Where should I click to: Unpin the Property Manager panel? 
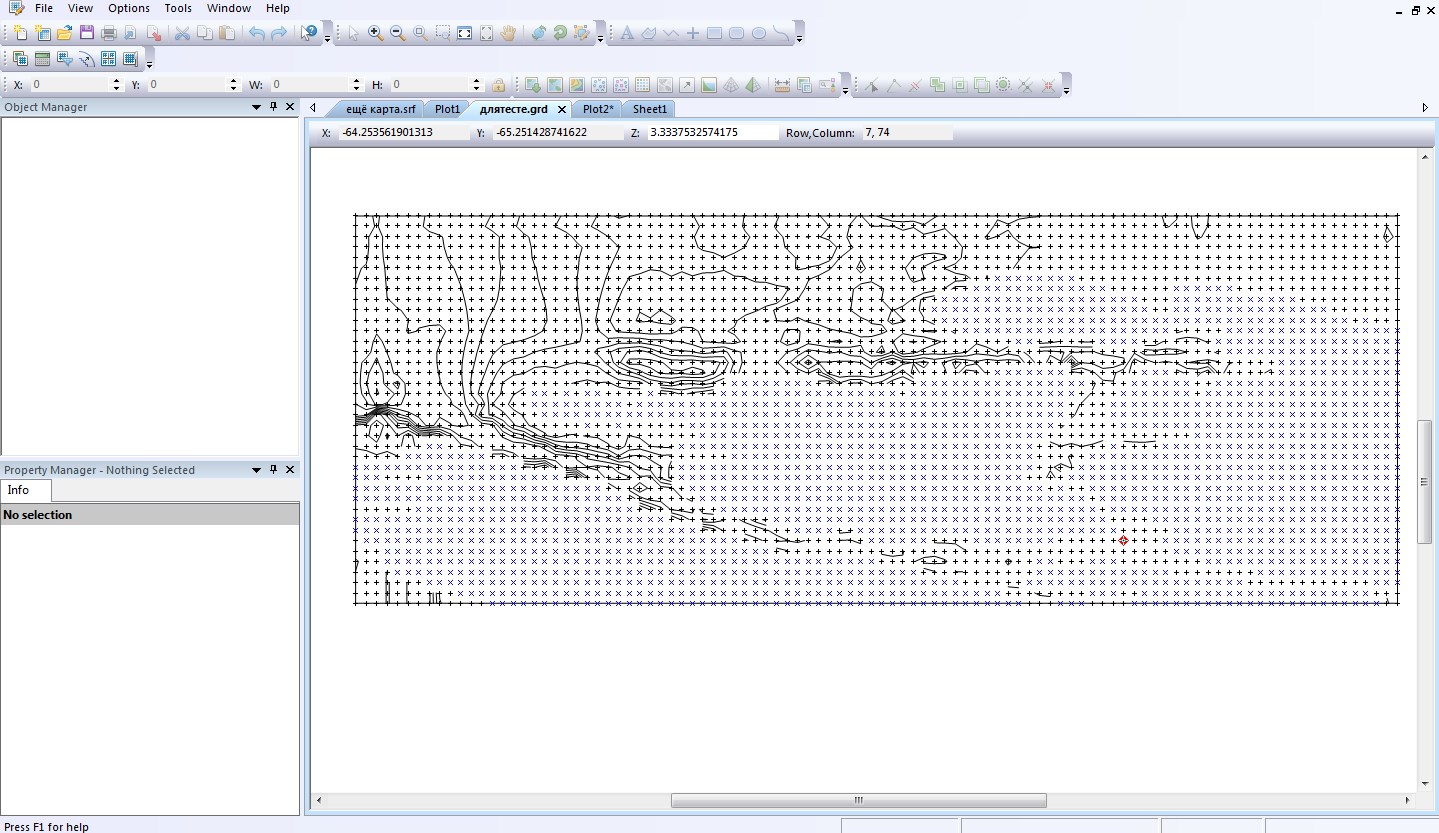272,470
